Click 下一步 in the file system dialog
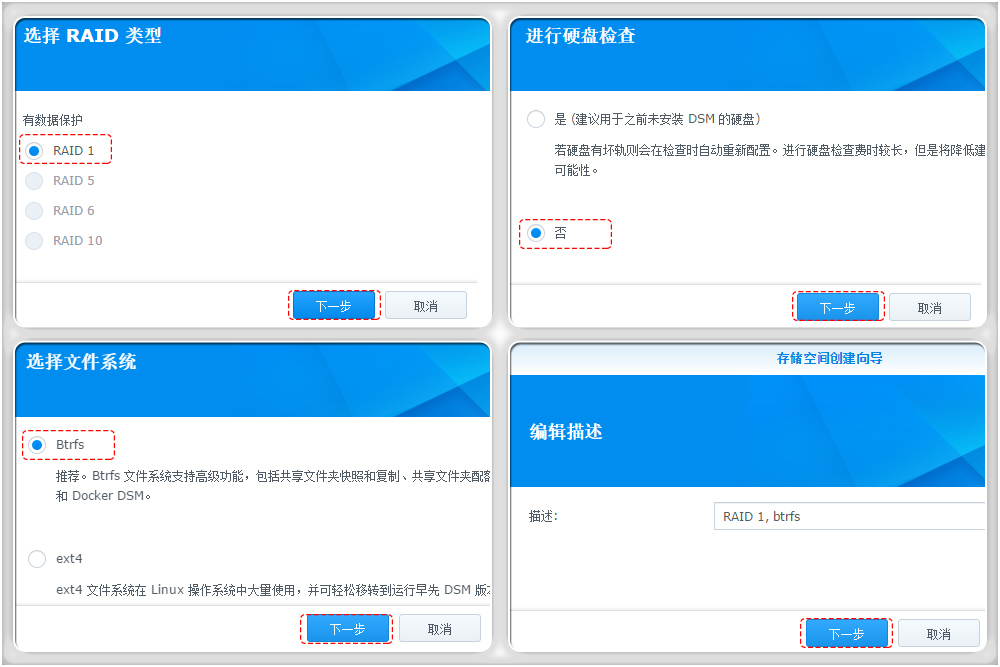Image resolution: width=1000 pixels, height=667 pixels. [x=346, y=628]
